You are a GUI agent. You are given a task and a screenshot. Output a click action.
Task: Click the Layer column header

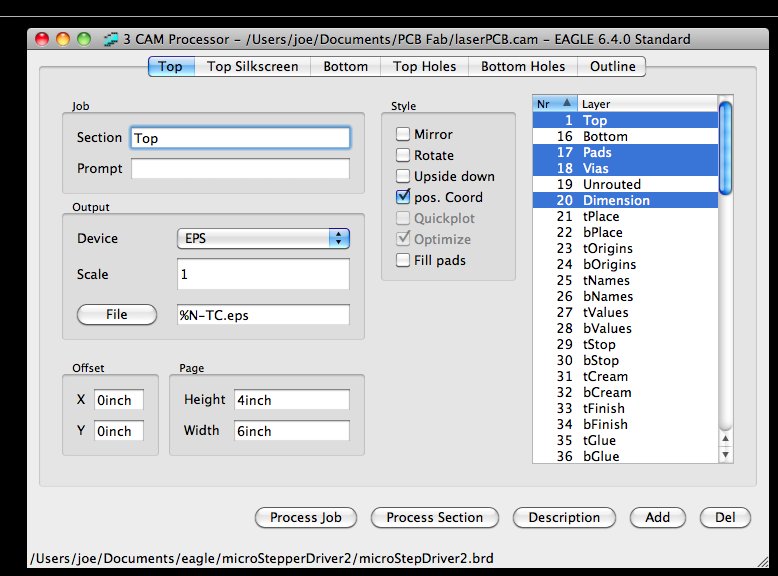648,104
